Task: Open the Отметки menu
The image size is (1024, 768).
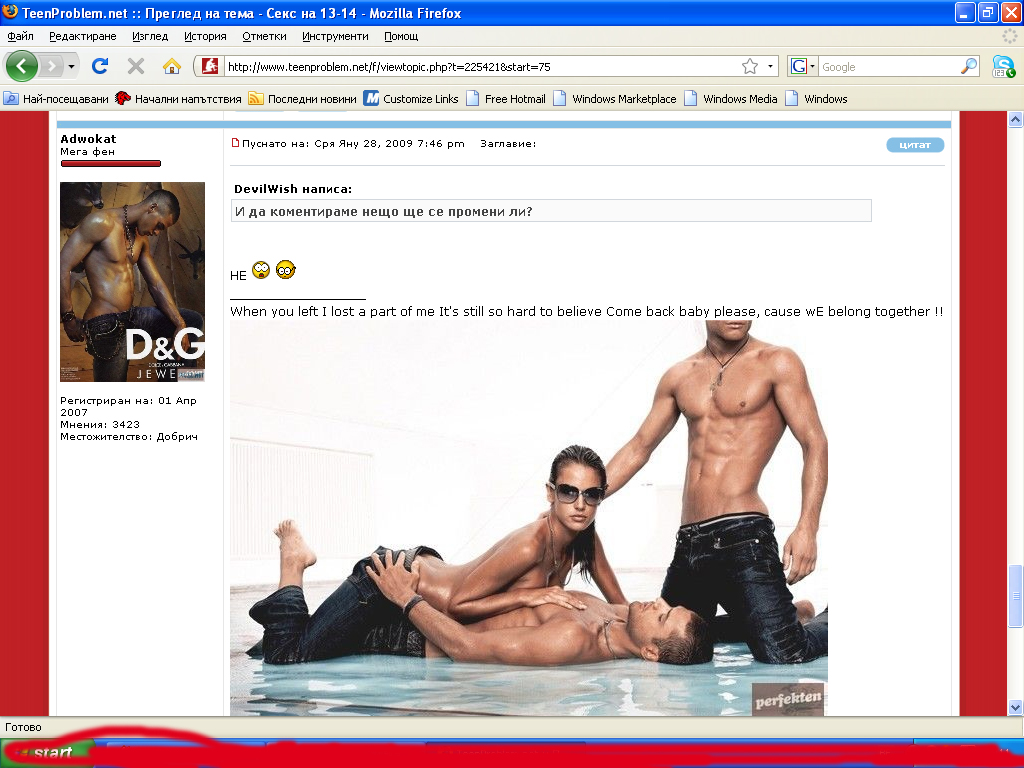Action: [264, 36]
